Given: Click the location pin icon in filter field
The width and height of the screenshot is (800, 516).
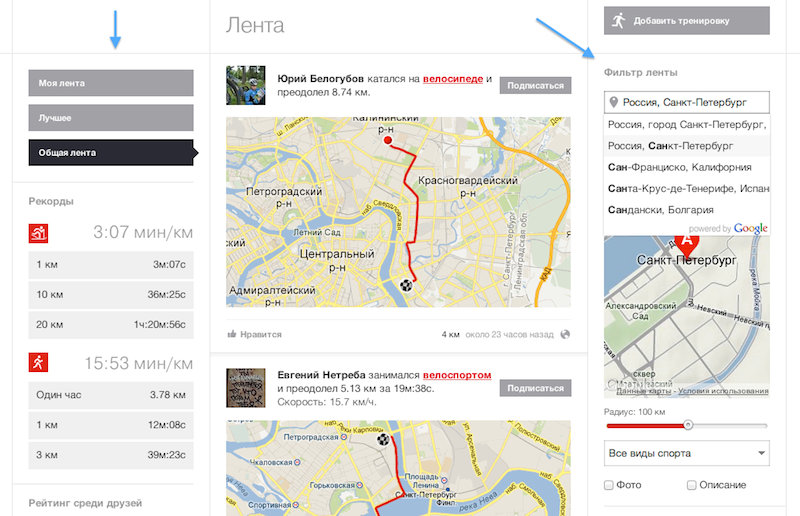Looking at the screenshot, I should click(613, 102).
